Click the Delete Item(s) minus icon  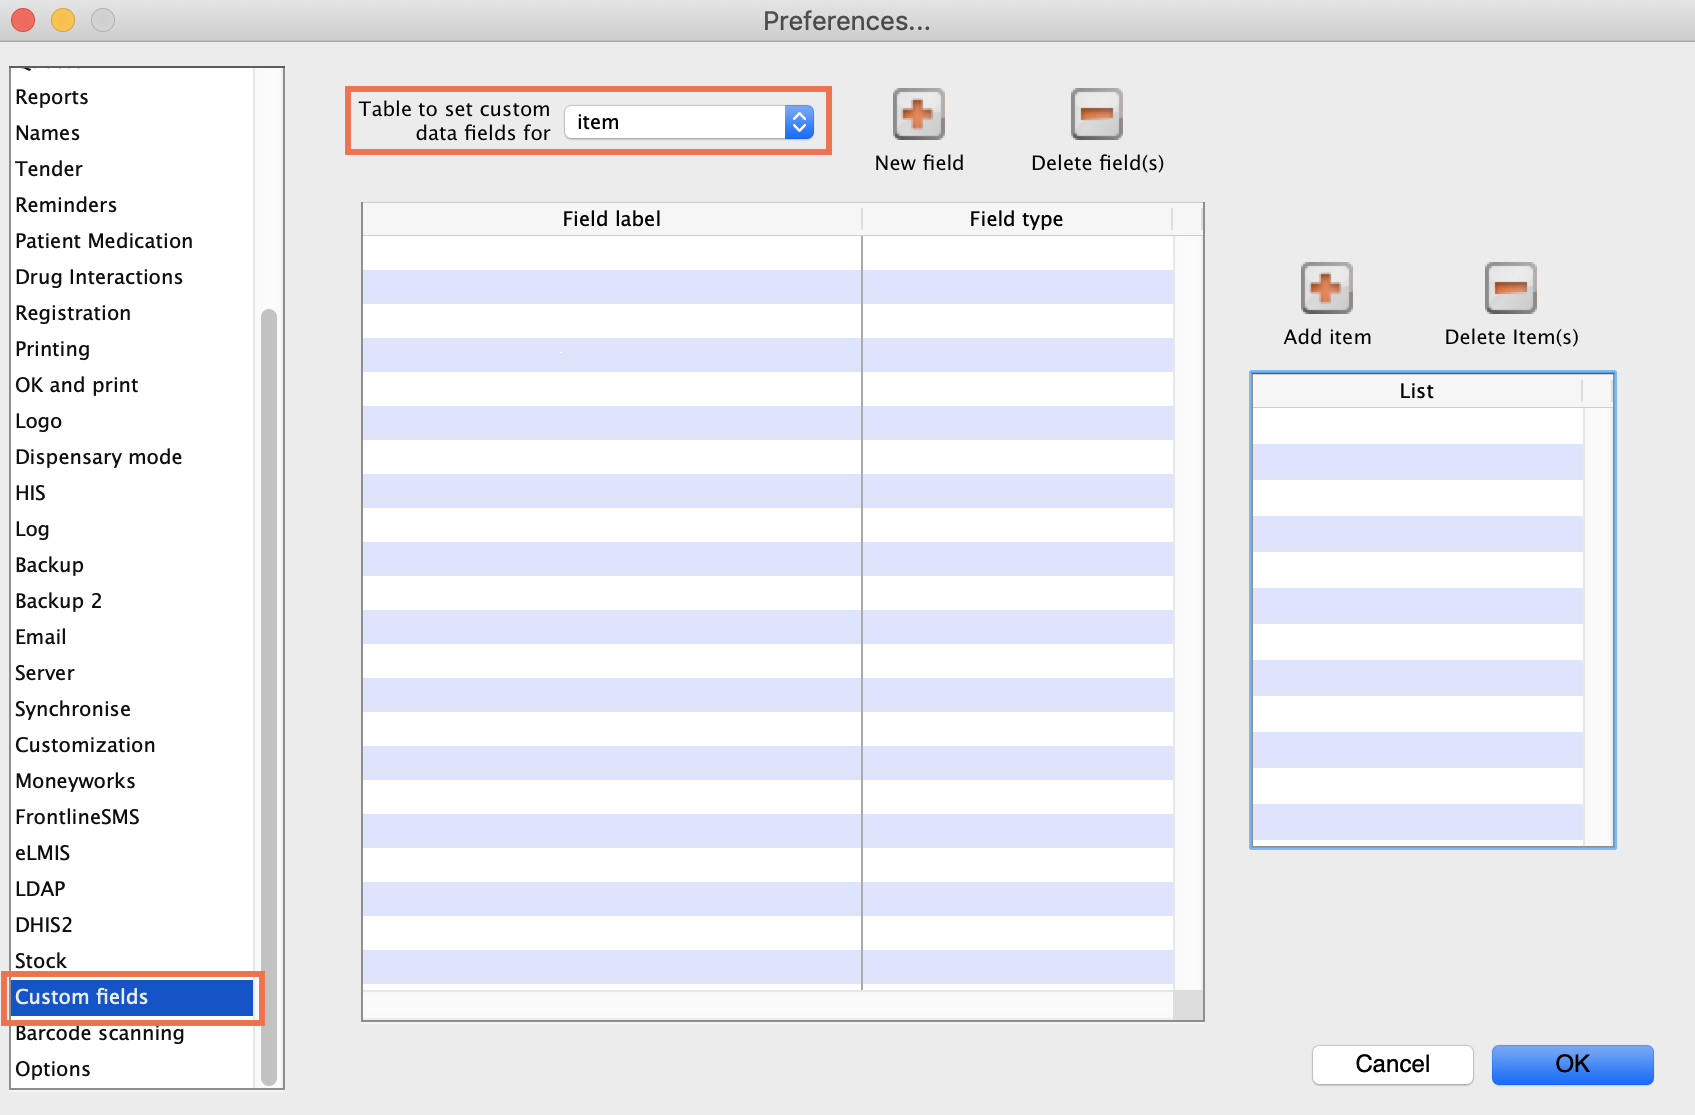coord(1510,289)
